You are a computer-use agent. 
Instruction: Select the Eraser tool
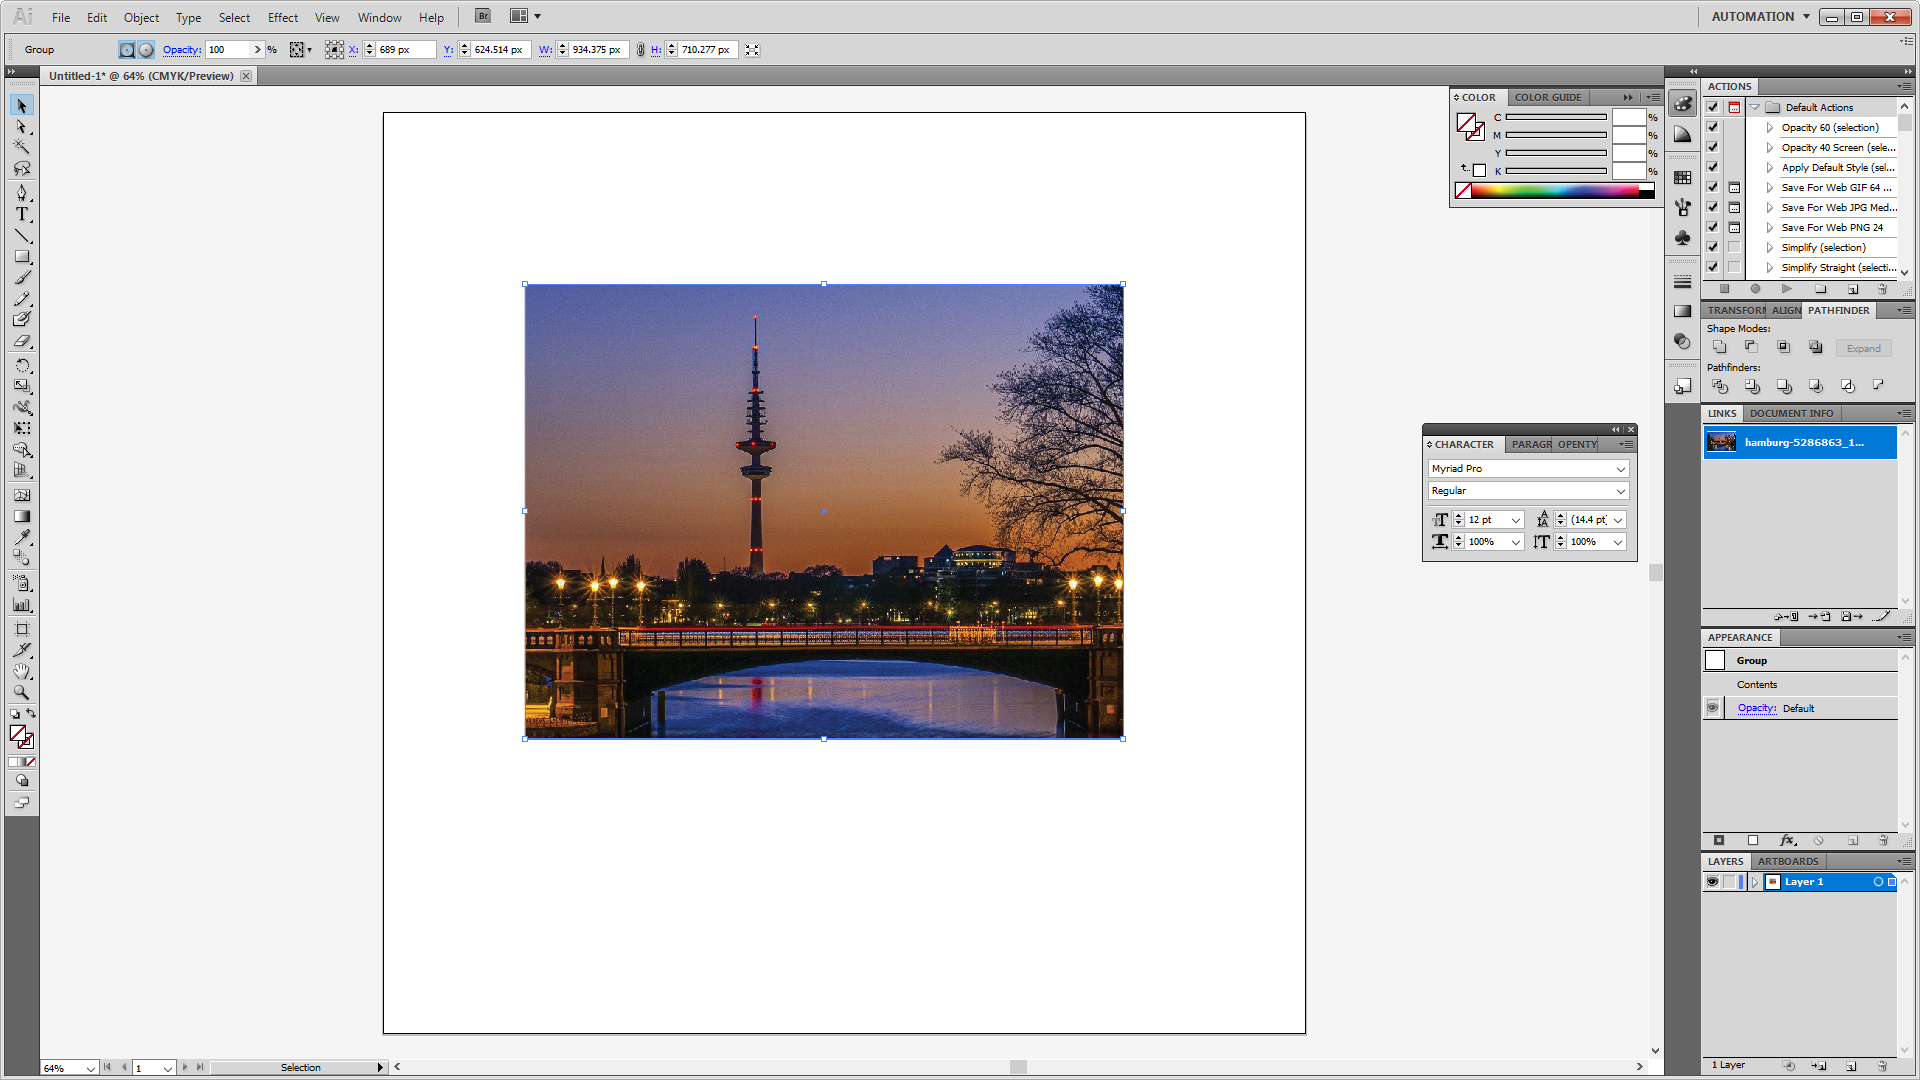point(22,341)
